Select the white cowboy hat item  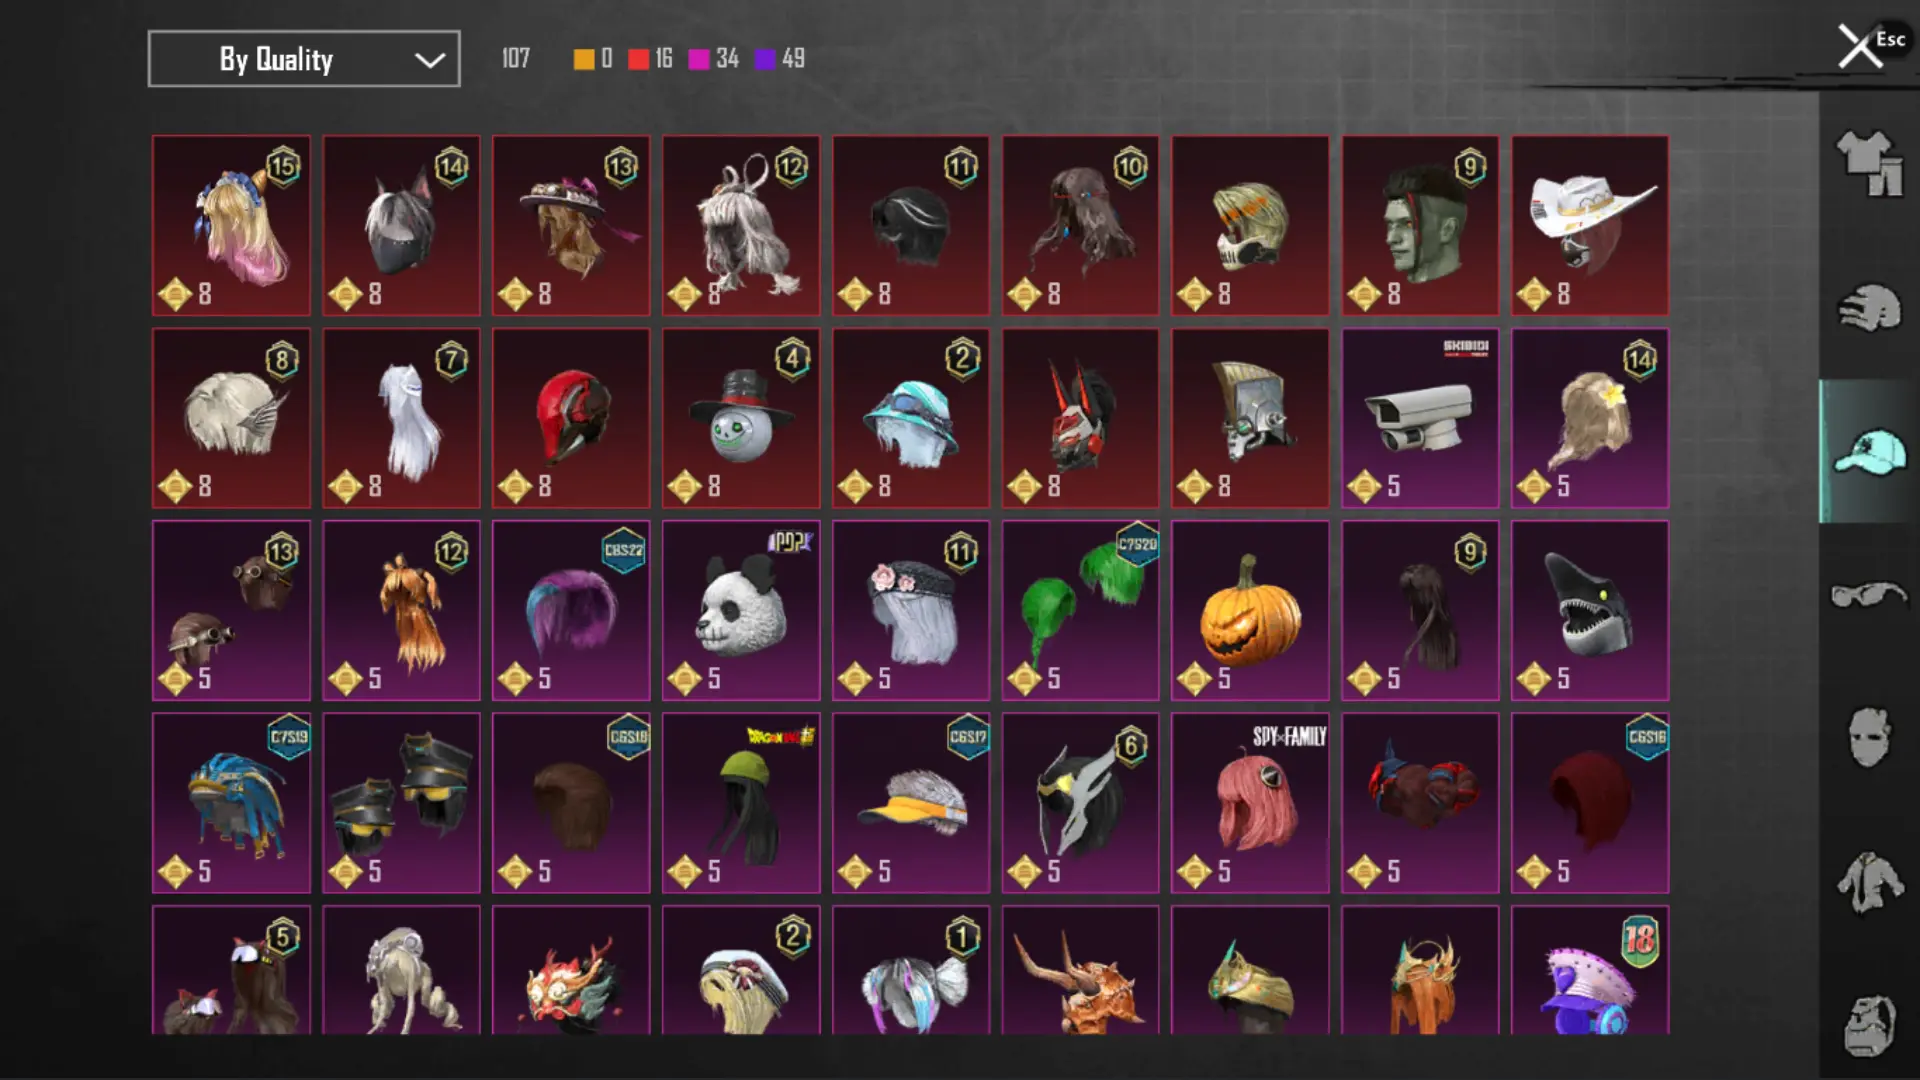coord(1590,226)
